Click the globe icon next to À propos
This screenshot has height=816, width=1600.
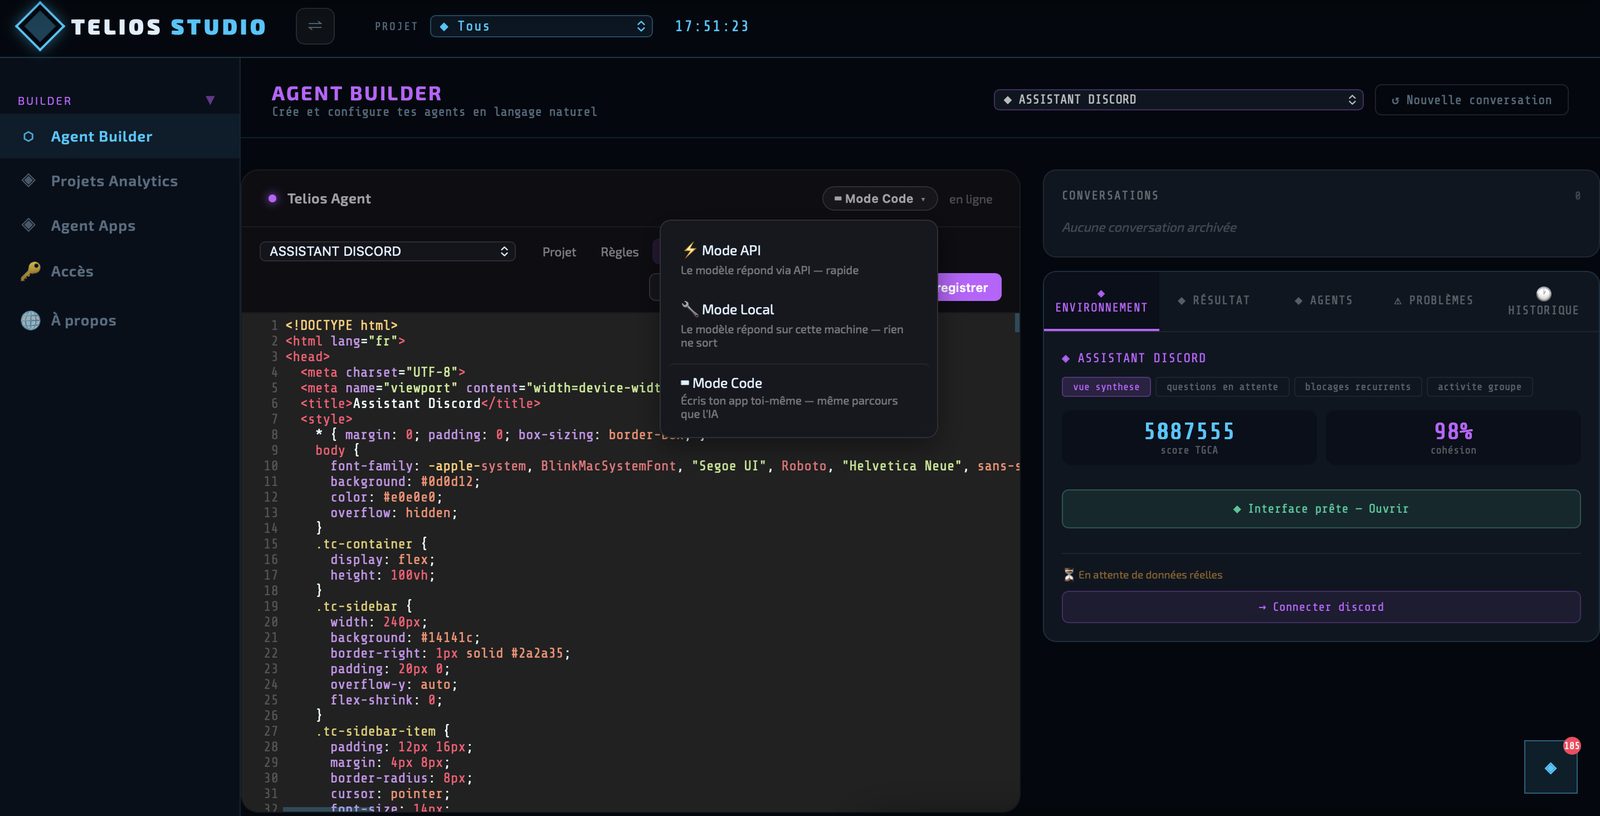[x=31, y=320]
